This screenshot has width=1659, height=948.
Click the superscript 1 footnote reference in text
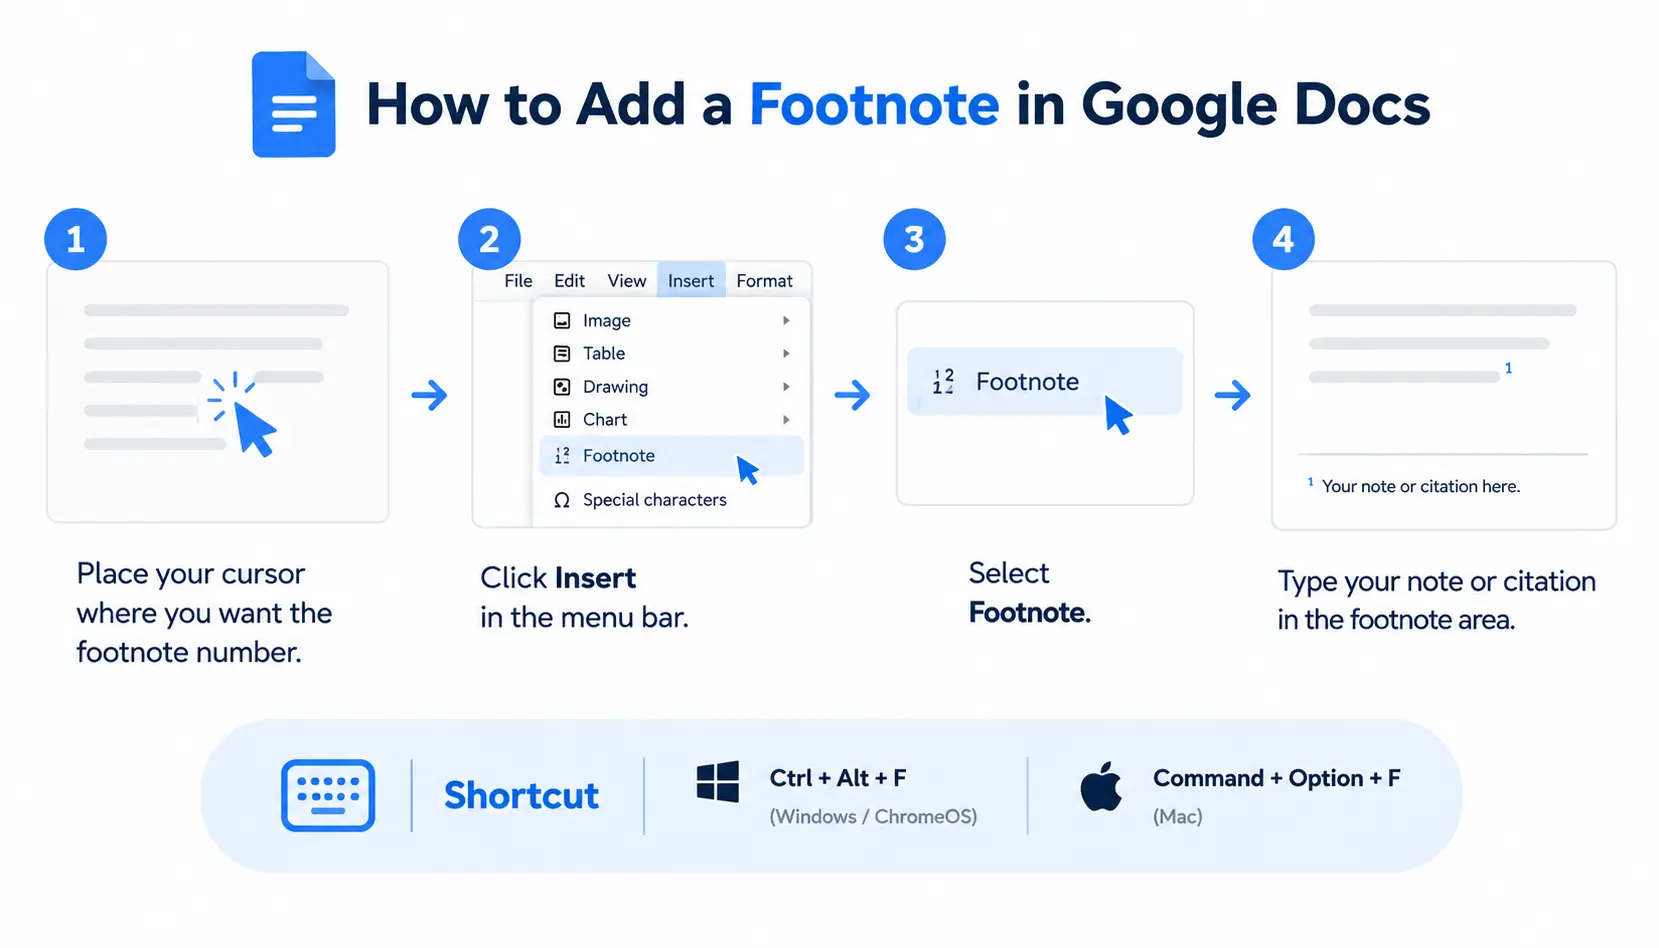tap(1508, 368)
